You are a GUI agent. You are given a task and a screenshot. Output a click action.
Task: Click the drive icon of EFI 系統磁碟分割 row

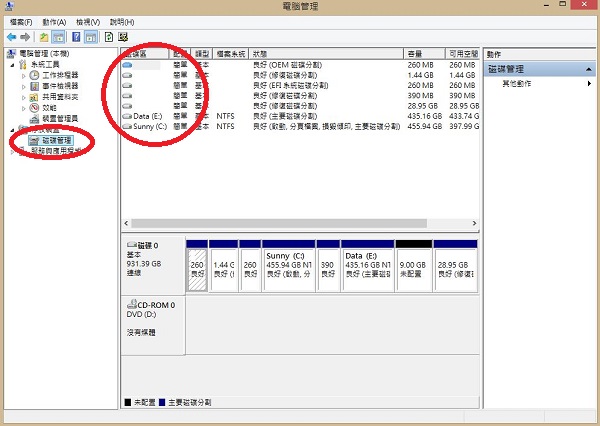pos(127,85)
